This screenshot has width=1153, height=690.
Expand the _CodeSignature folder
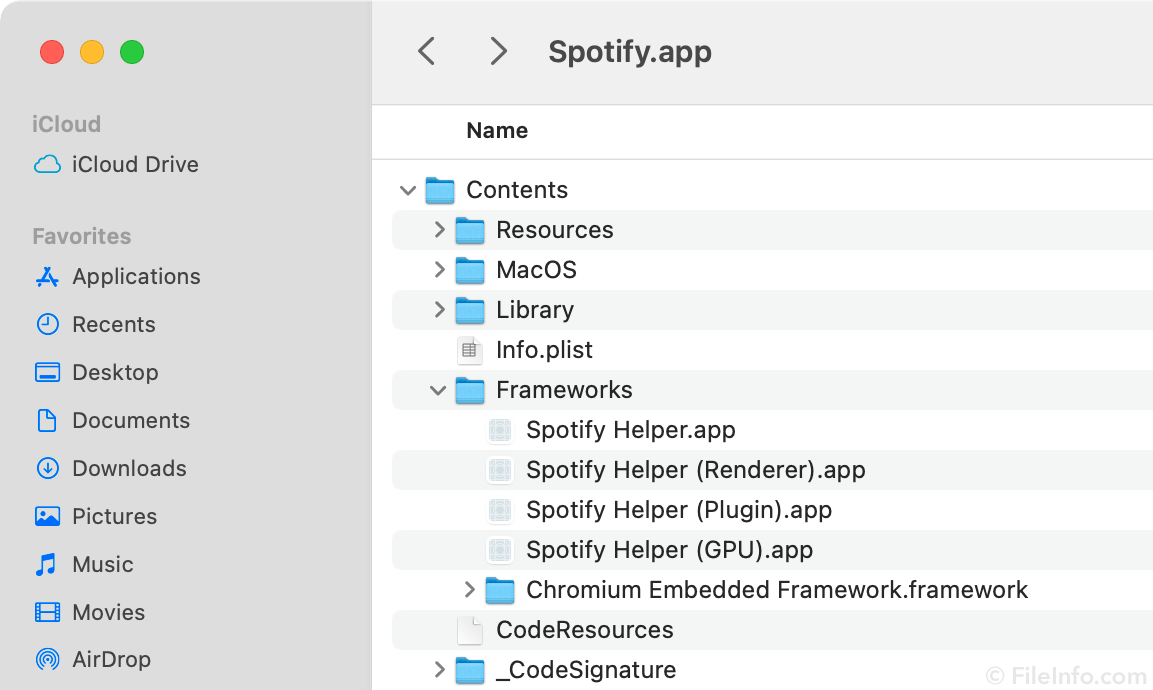439,670
